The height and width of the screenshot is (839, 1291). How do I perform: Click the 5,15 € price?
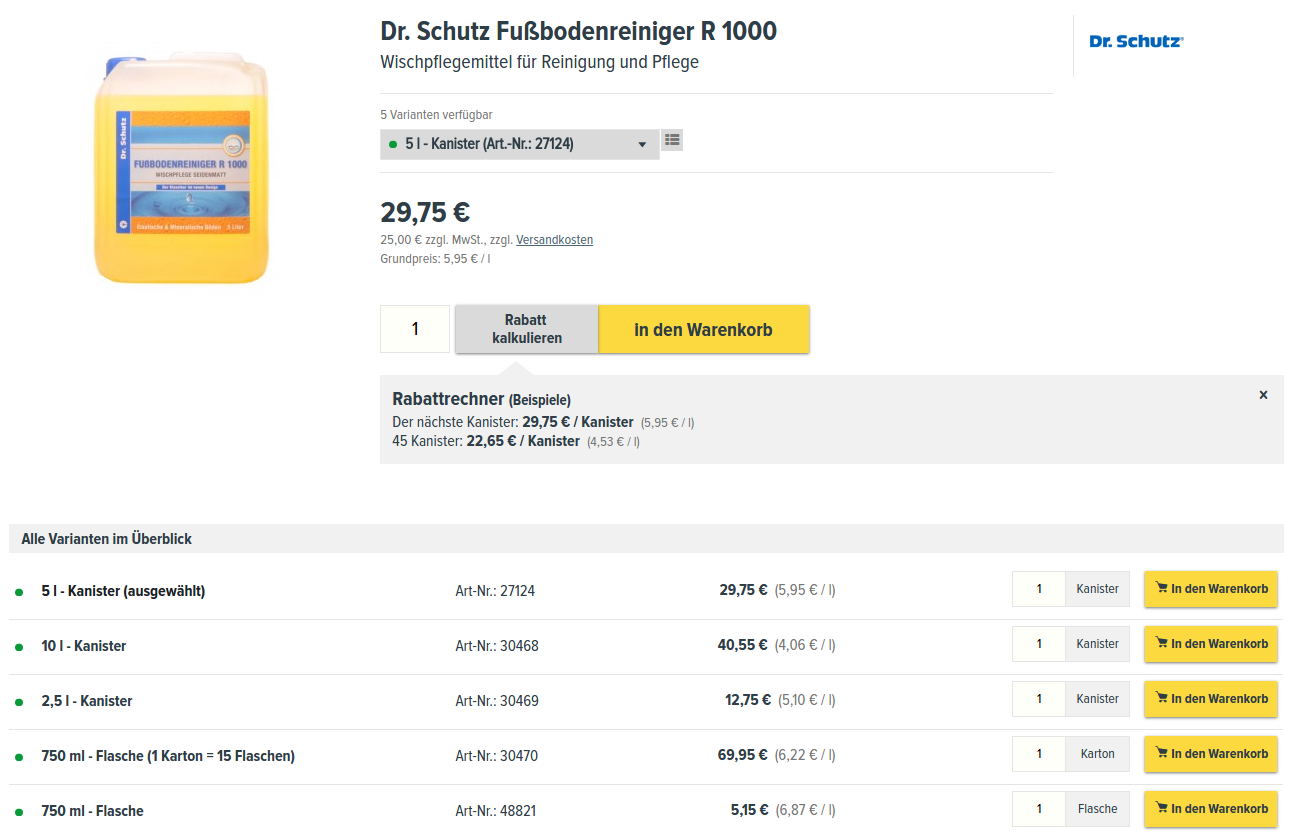point(749,810)
